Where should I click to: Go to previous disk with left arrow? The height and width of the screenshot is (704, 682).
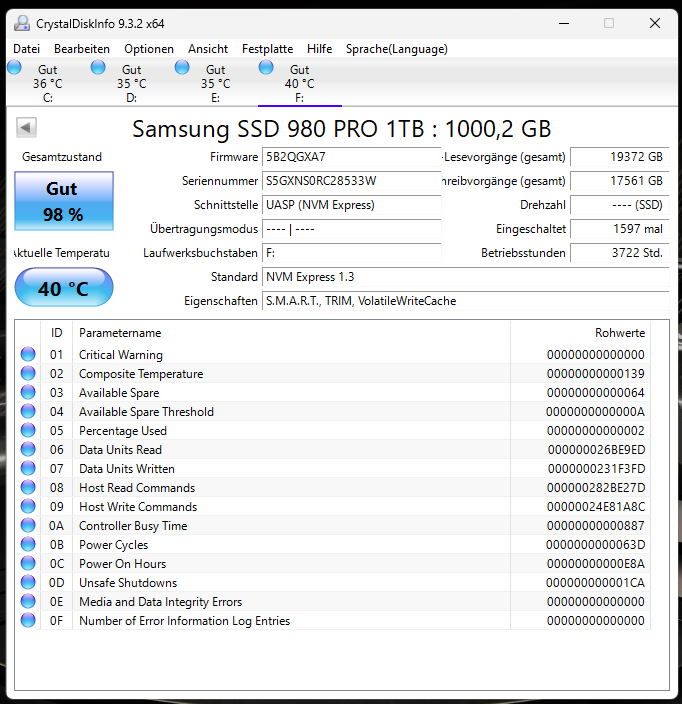[26, 128]
